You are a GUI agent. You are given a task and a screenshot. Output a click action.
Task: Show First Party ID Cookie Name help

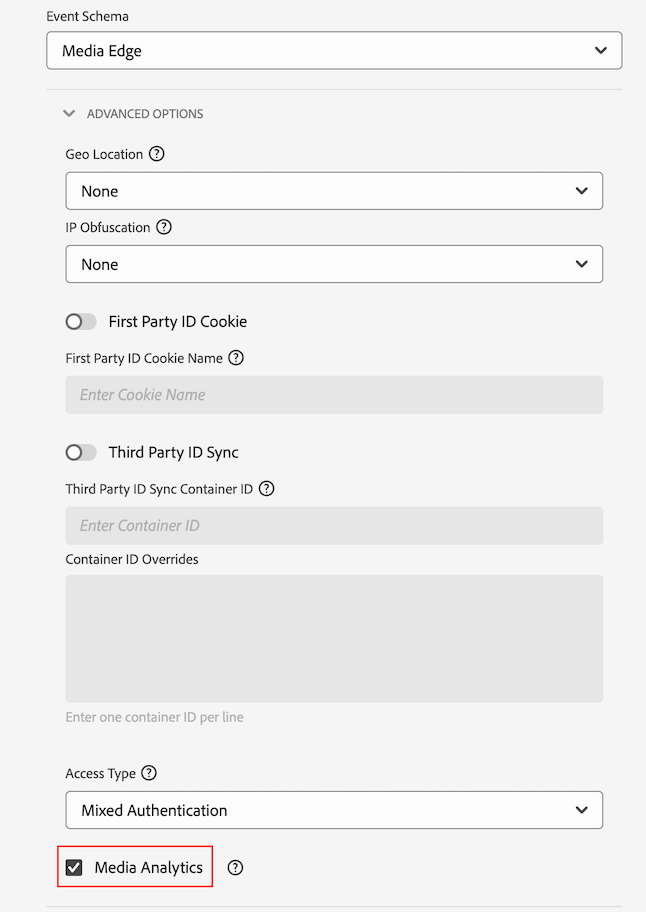point(235,358)
